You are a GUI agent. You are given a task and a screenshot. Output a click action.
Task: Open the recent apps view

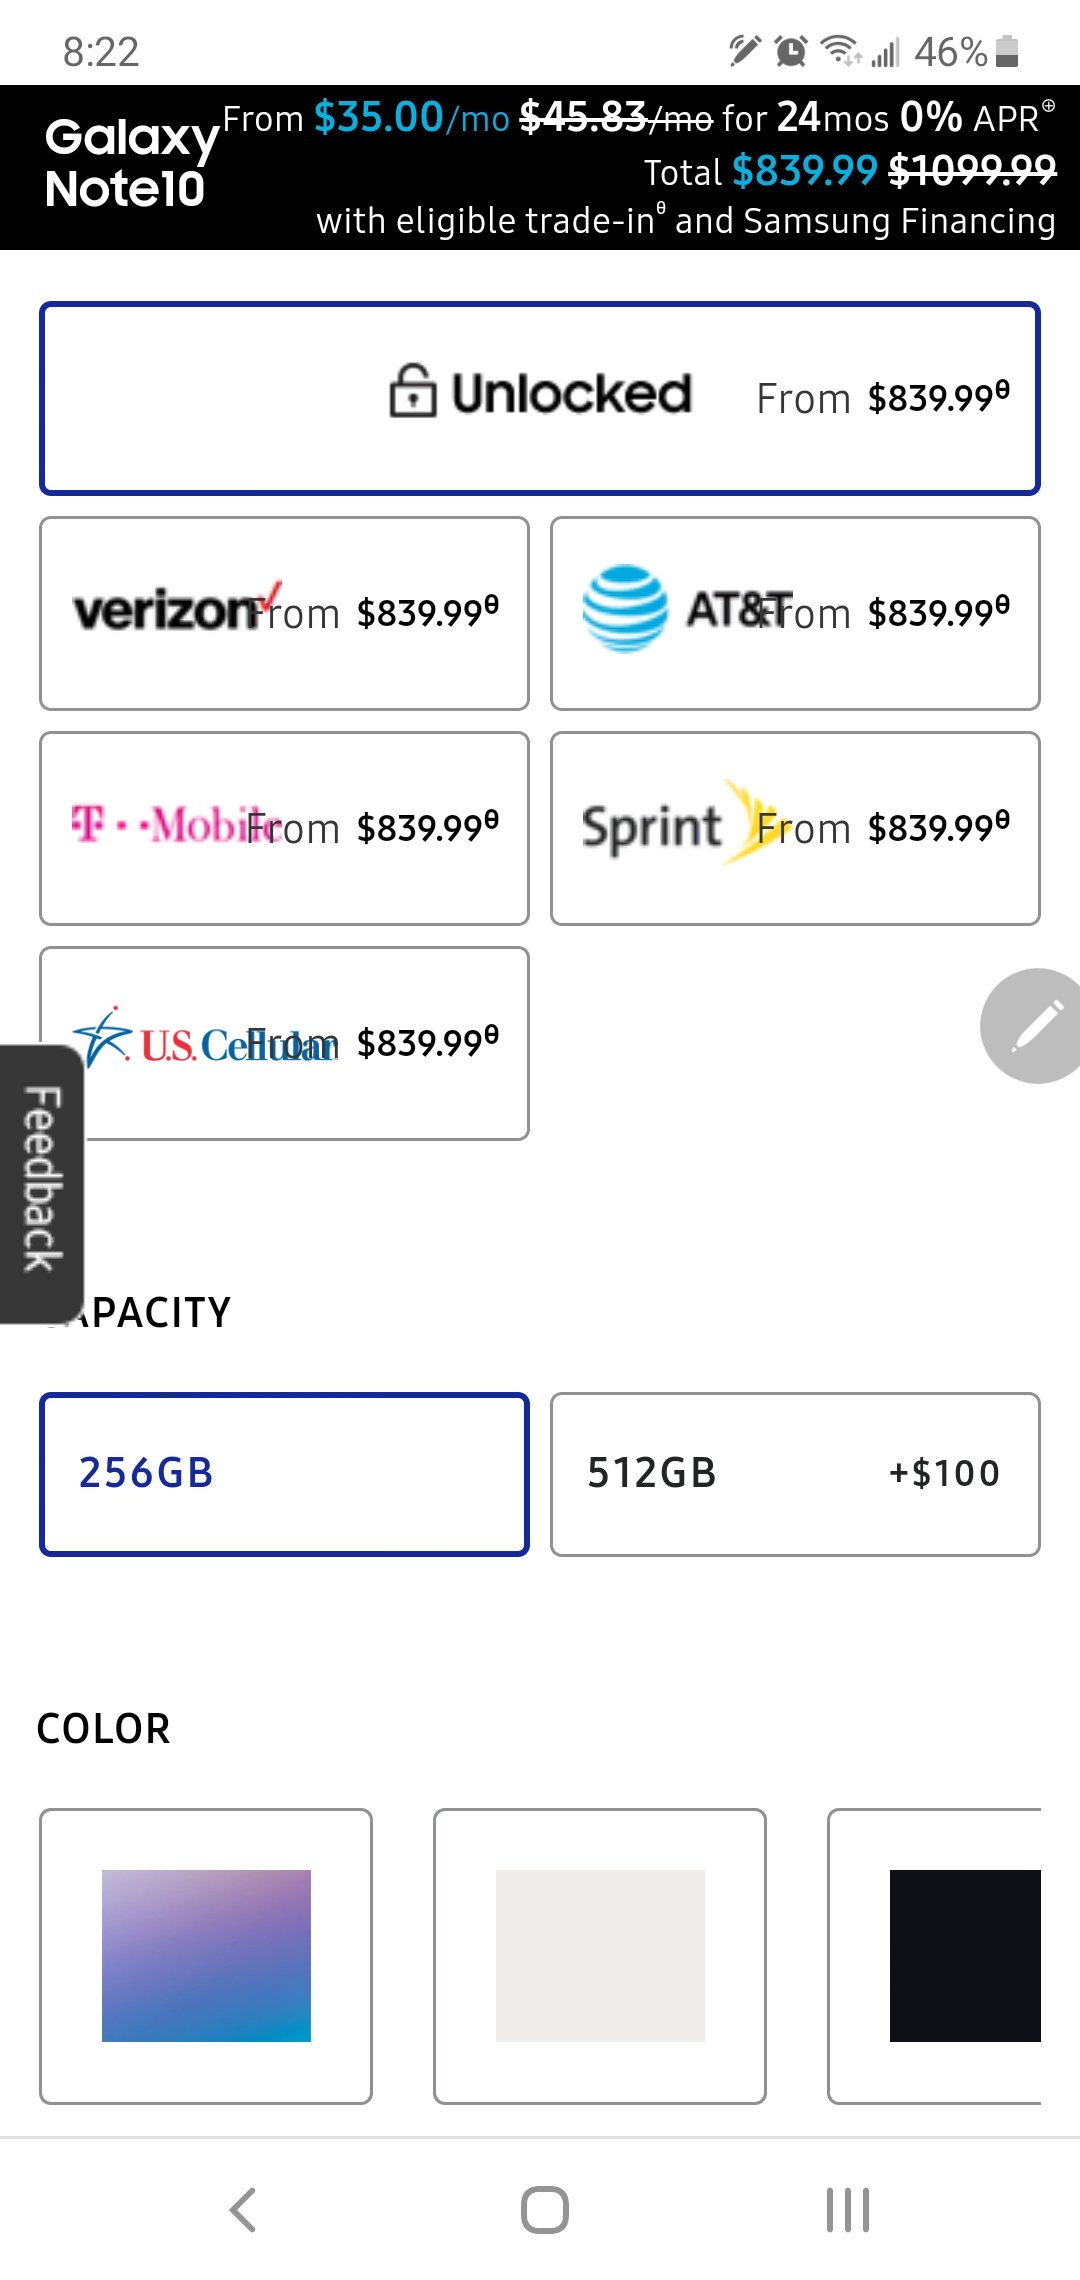click(847, 2209)
